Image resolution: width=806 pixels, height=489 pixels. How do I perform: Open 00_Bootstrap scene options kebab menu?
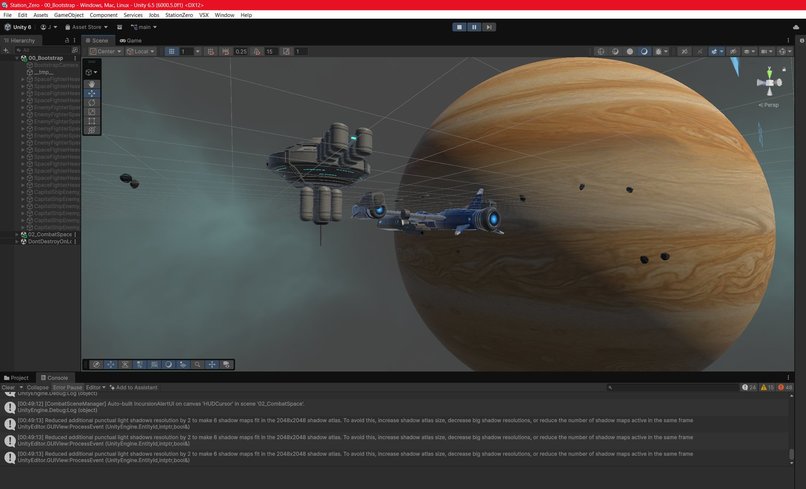point(75,58)
